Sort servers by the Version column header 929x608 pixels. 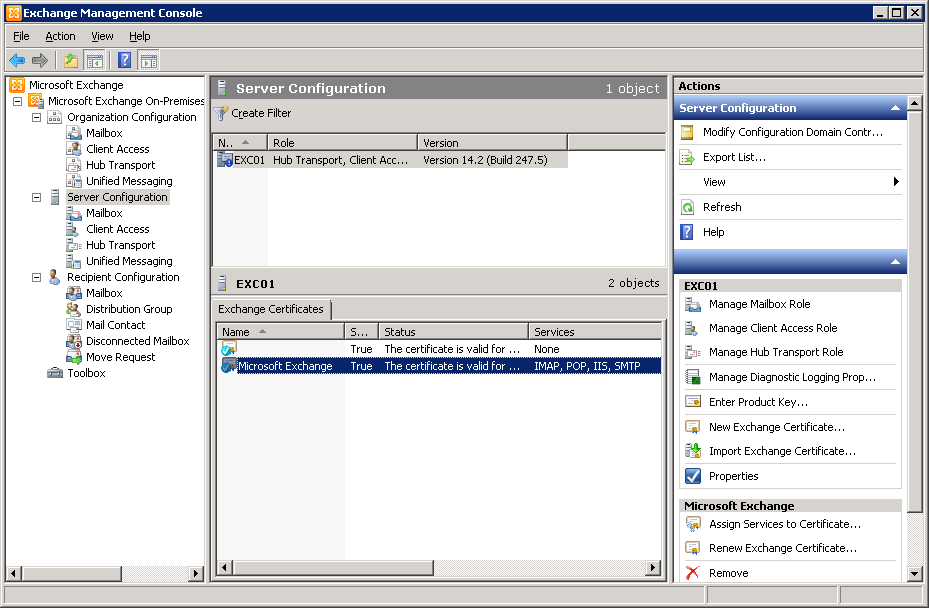[493, 143]
